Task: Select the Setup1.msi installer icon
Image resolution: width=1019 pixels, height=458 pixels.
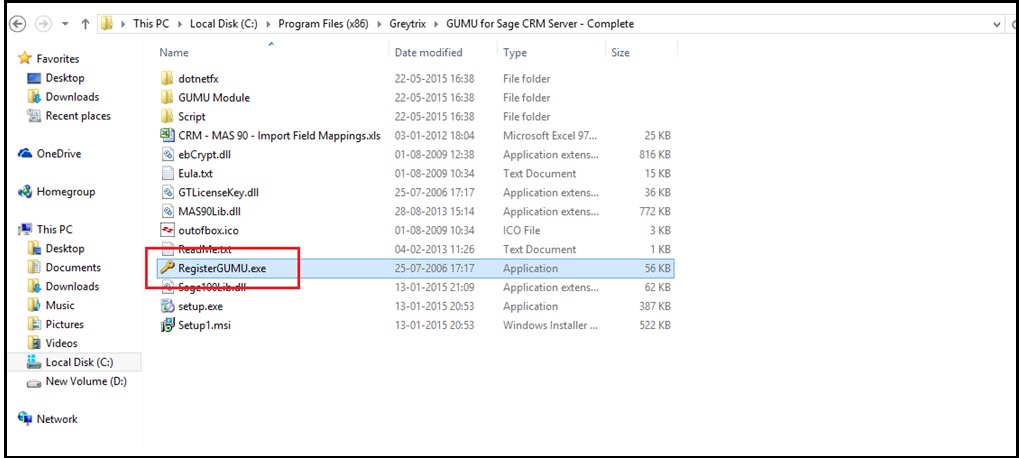Action: (x=167, y=325)
